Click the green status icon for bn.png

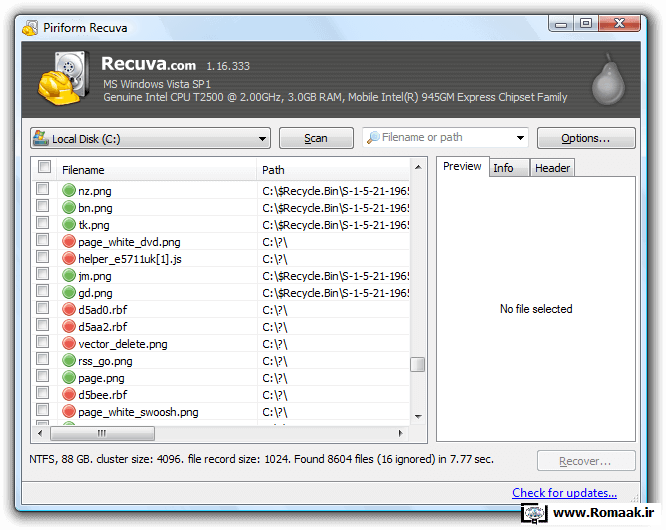pyautogui.click(x=69, y=207)
